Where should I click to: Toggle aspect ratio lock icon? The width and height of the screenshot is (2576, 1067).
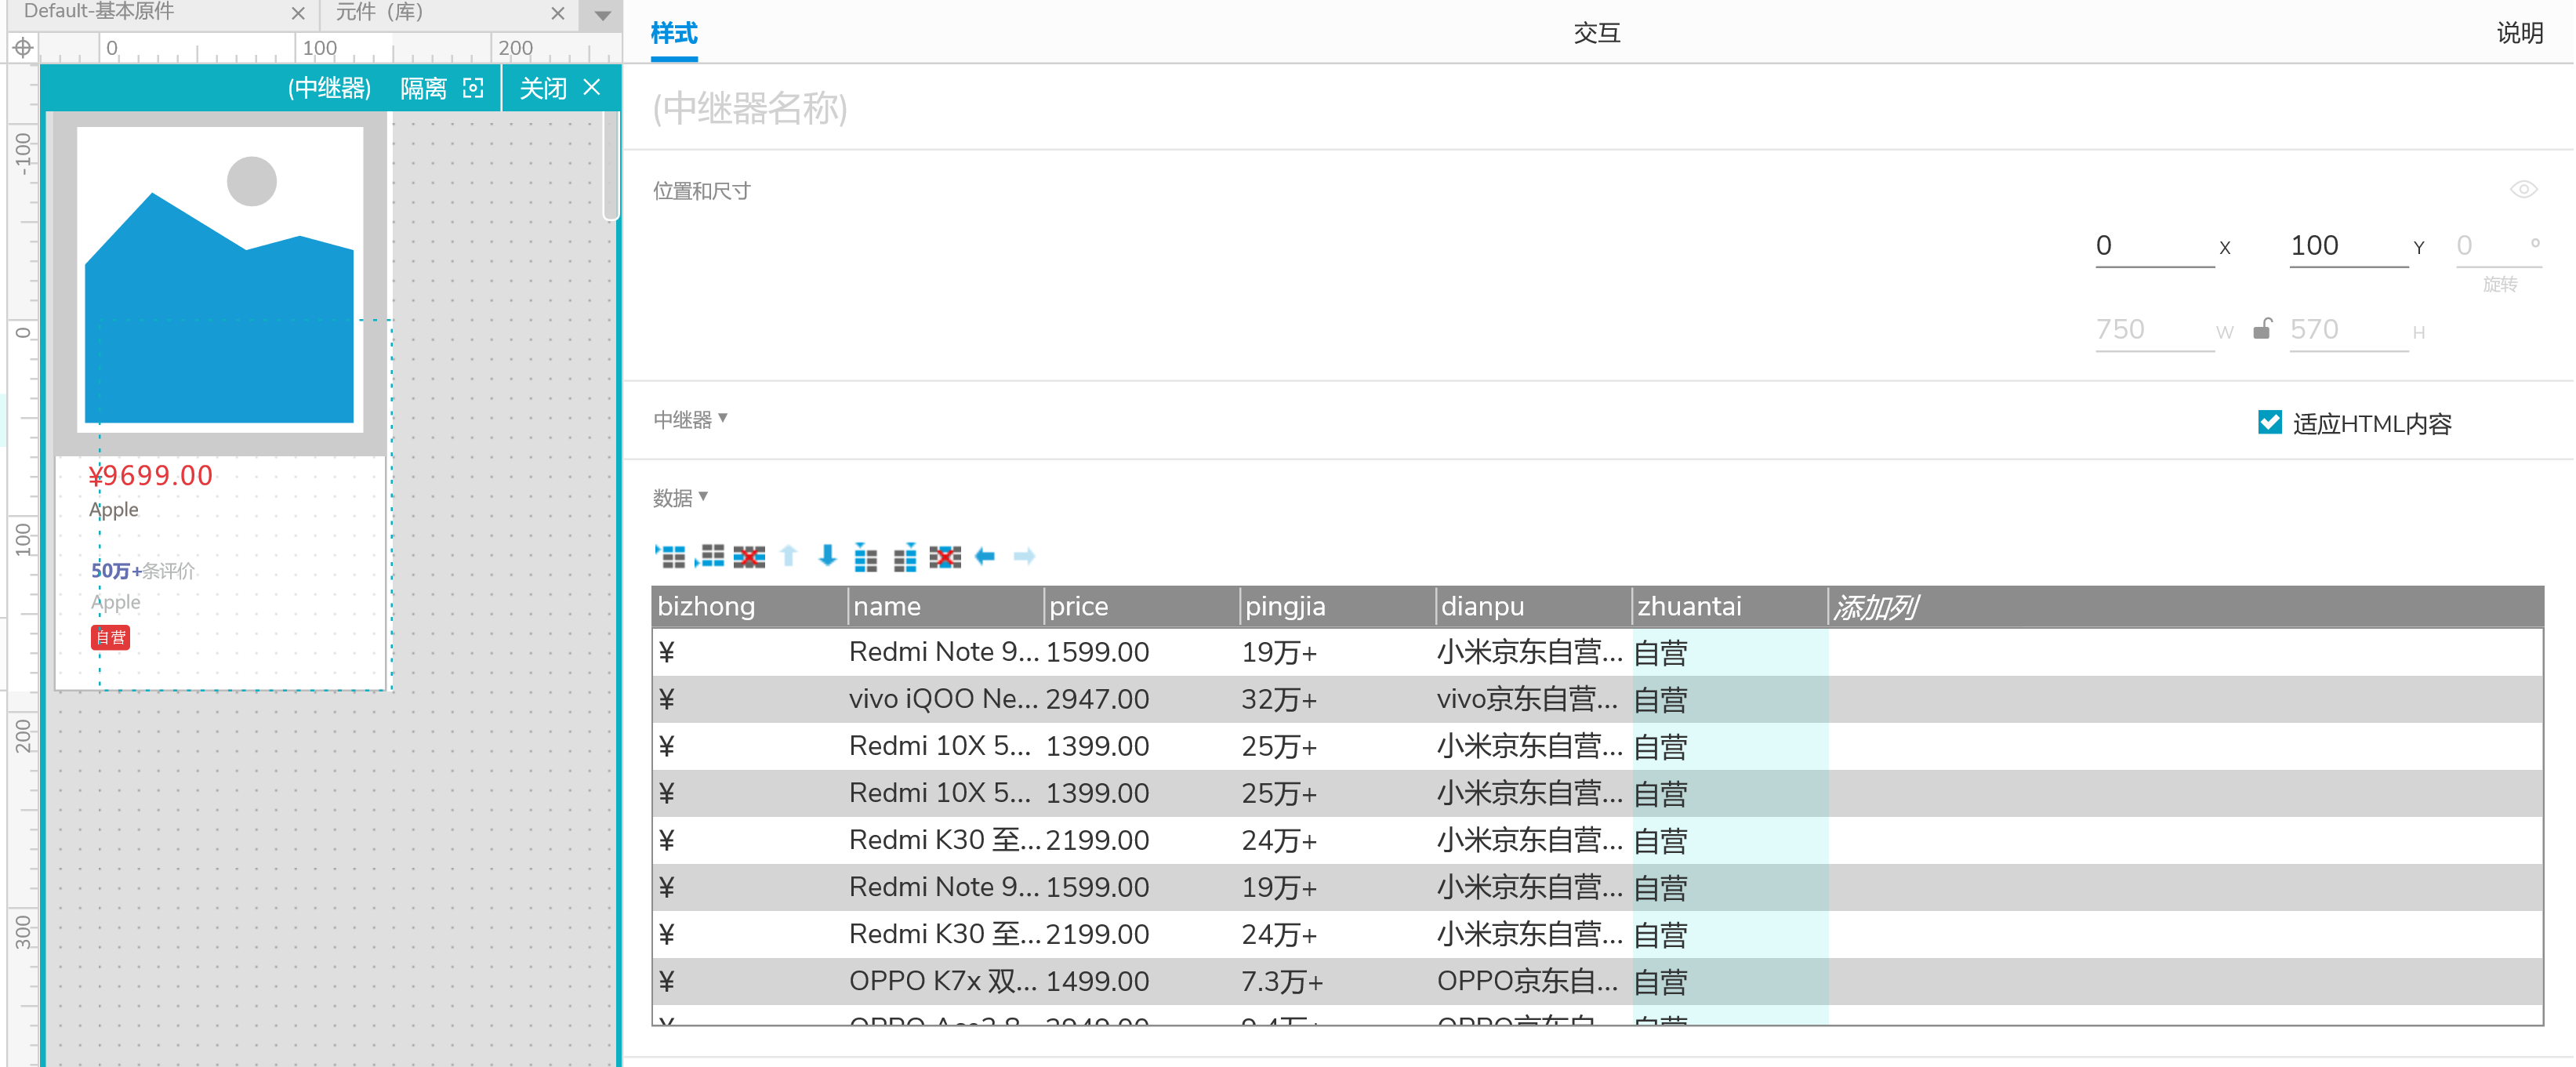2262,329
